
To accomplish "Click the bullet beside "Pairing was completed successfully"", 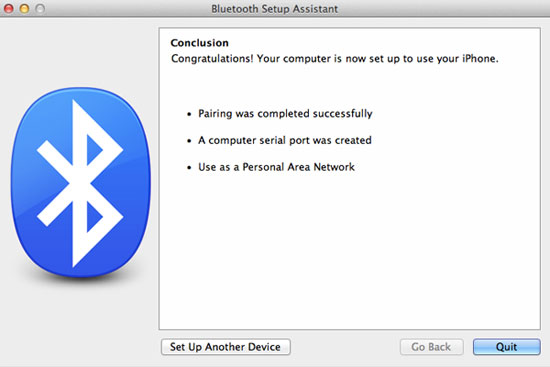I will pos(189,114).
